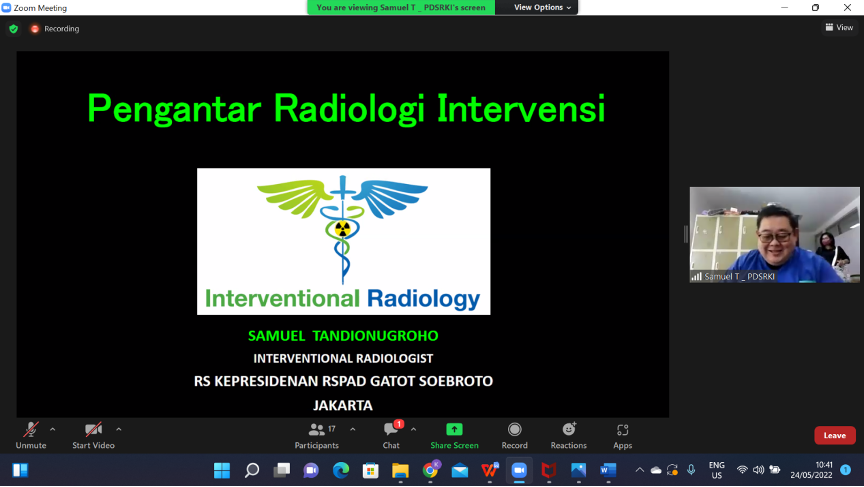Open Teams Chat in taskbar
The width and height of the screenshot is (864, 487).
tap(311, 470)
